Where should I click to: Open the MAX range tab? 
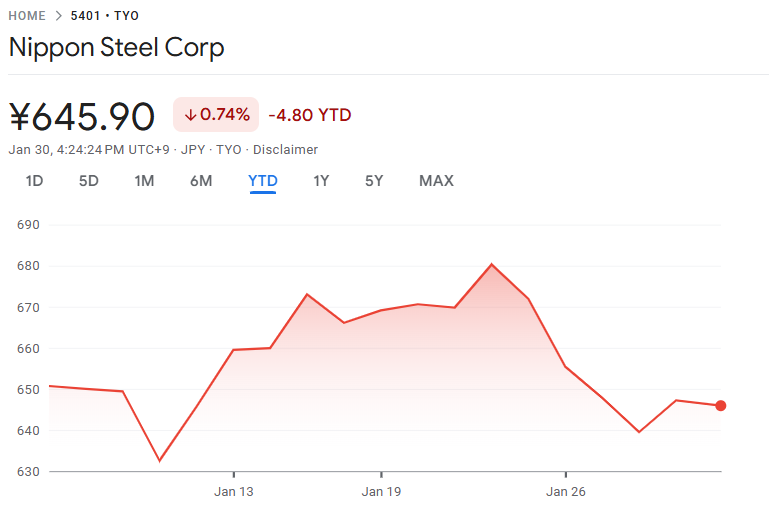click(x=436, y=181)
